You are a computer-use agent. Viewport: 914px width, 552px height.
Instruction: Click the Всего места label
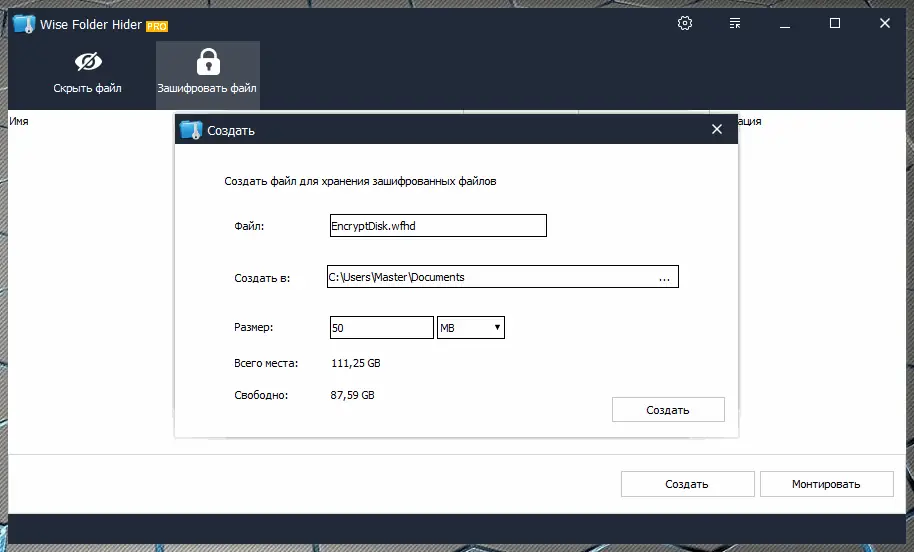266,363
